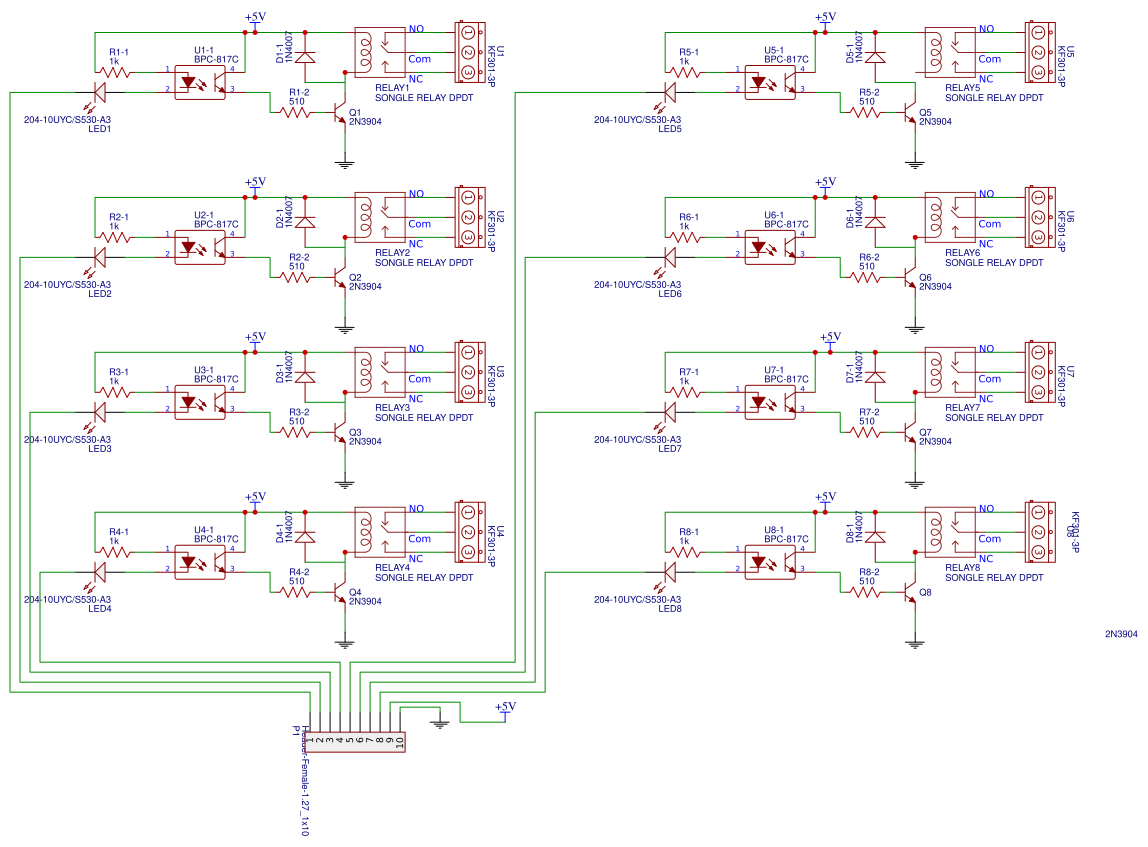
Task: Click the +5V power flag near P1
Action: pyautogui.click(x=507, y=710)
